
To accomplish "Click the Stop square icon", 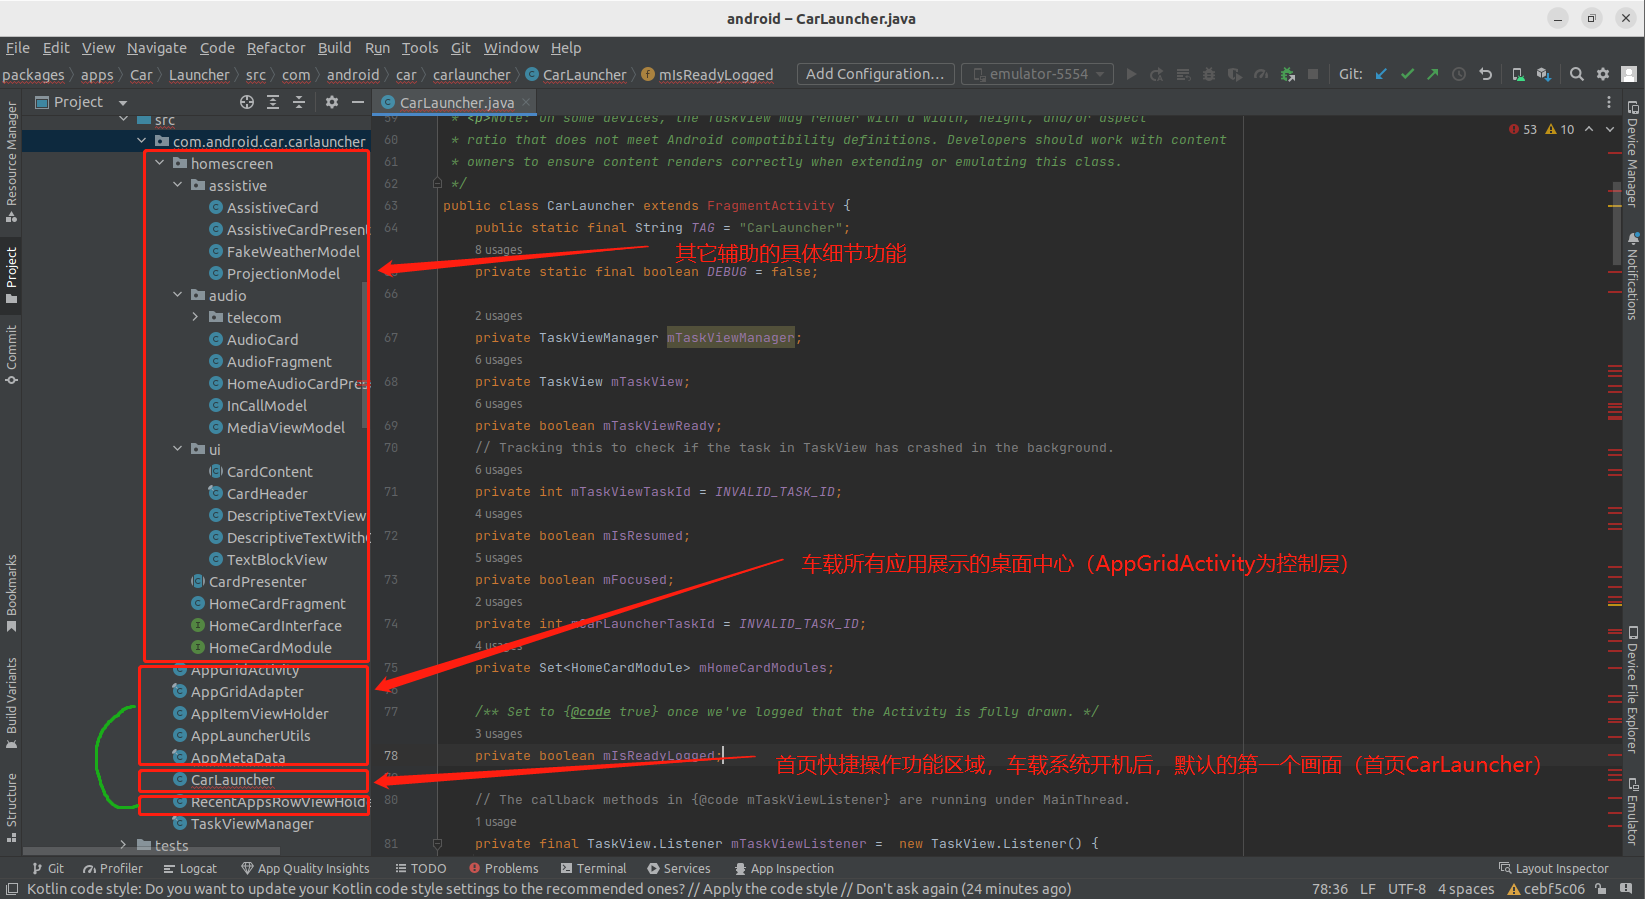I will 1313,74.
